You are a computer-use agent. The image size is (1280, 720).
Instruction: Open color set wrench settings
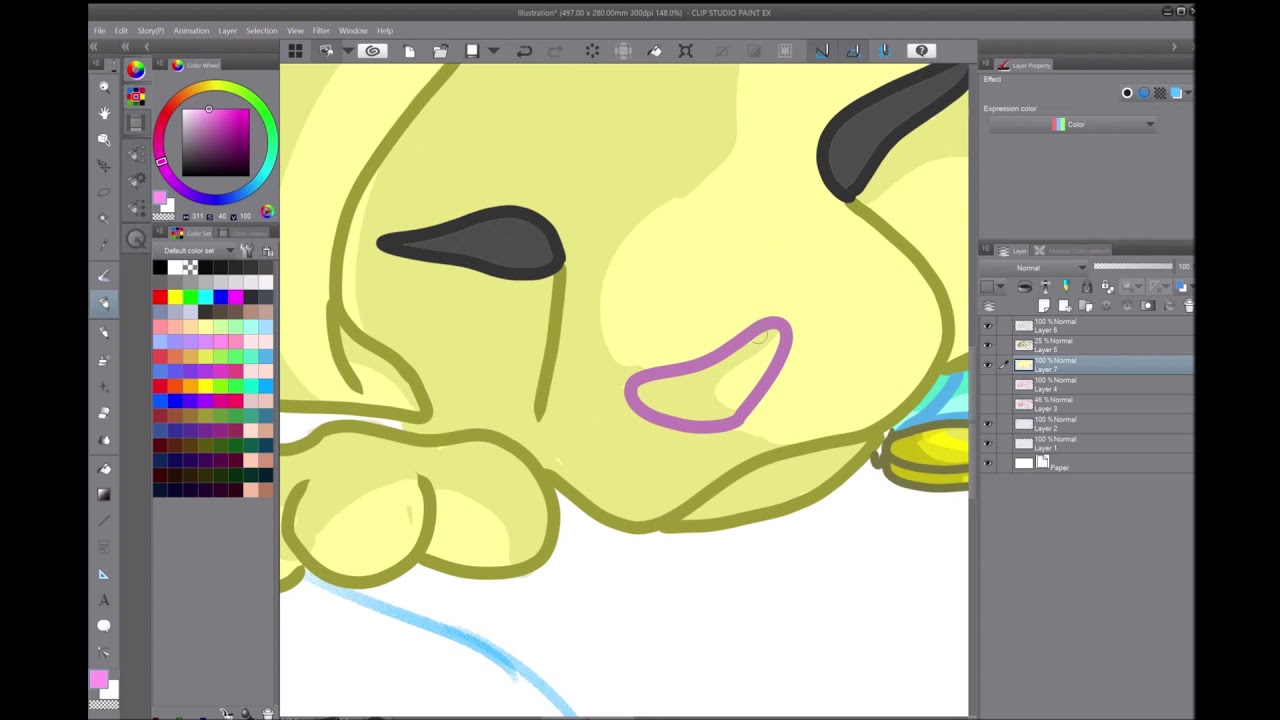246,250
